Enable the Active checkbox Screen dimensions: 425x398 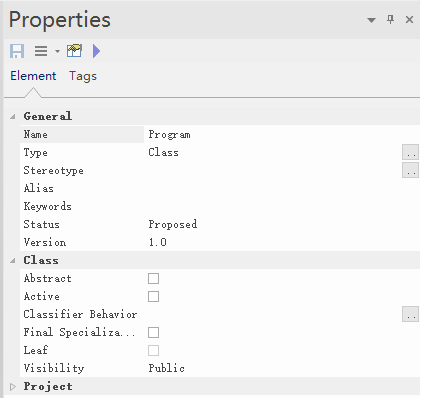click(153, 296)
